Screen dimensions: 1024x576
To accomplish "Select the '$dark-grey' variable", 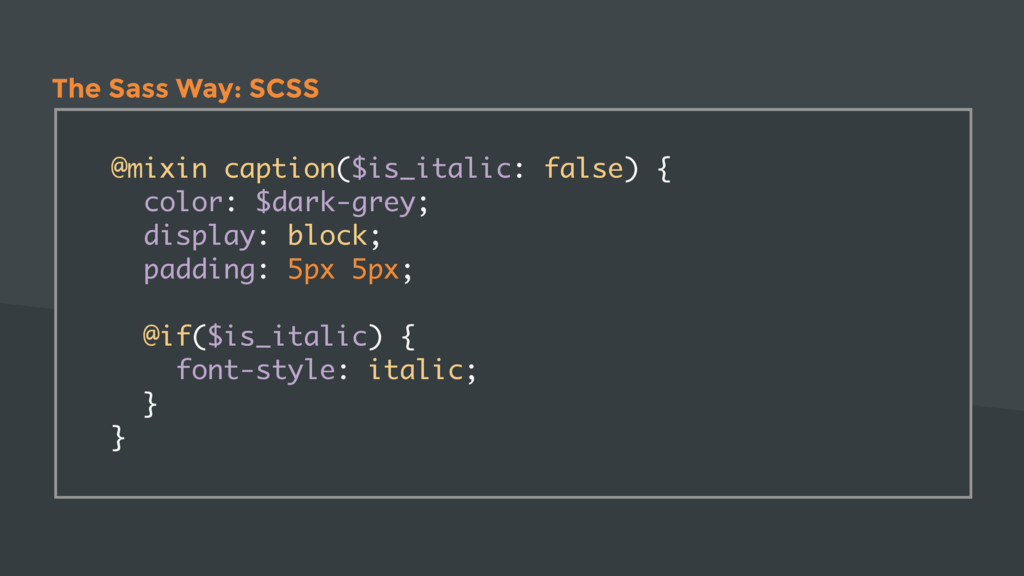I will [336, 203].
